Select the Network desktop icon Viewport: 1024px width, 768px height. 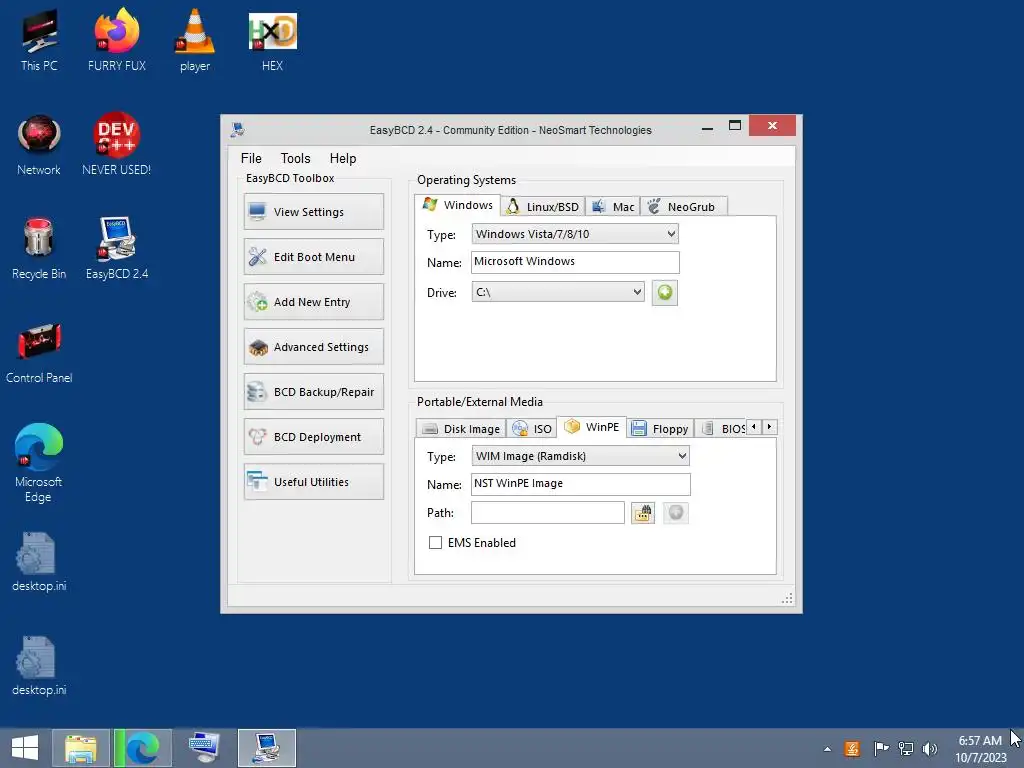coord(39,145)
